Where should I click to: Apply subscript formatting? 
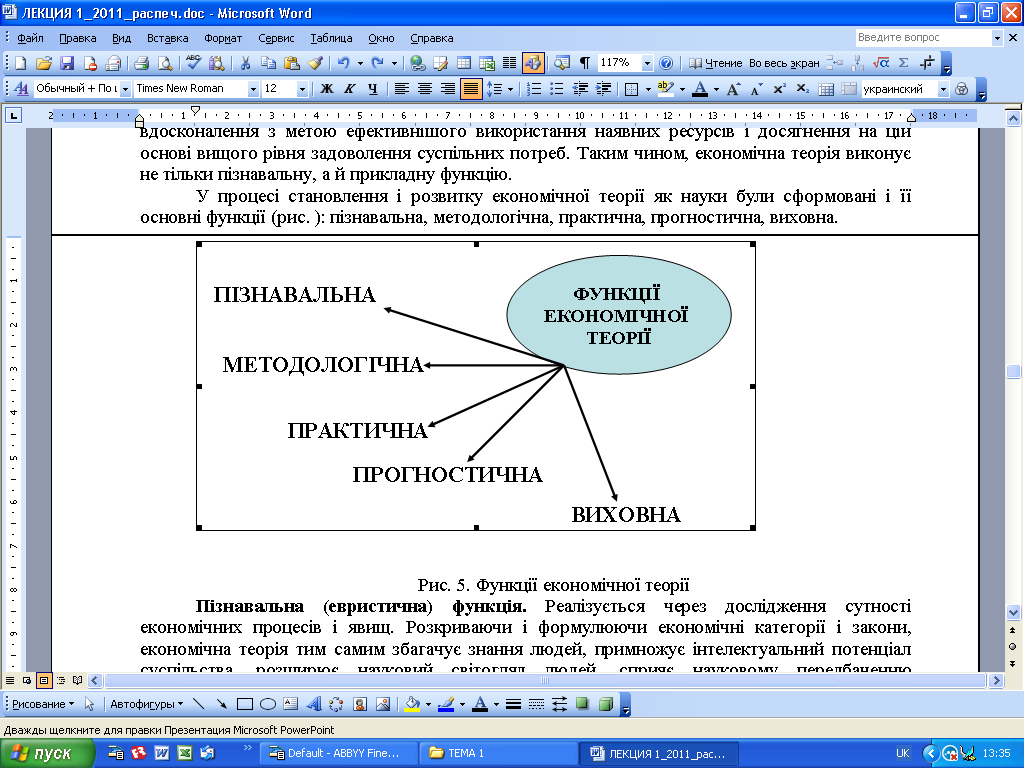(803, 89)
